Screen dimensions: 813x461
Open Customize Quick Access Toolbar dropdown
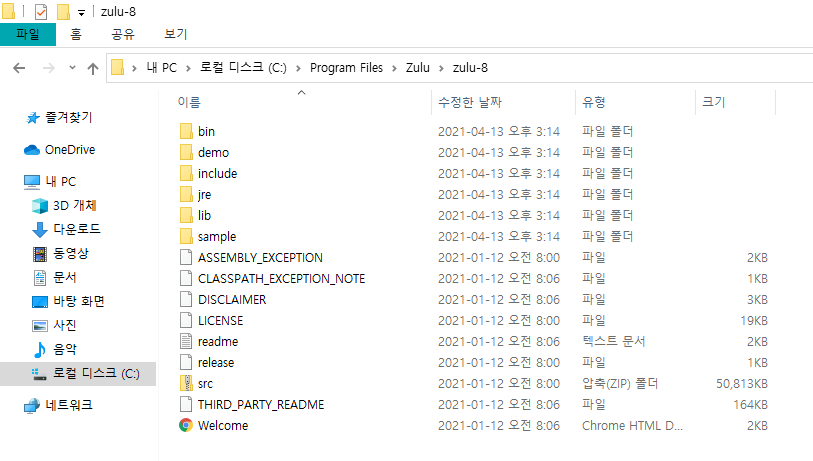pyautogui.click(x=81, y=12)
